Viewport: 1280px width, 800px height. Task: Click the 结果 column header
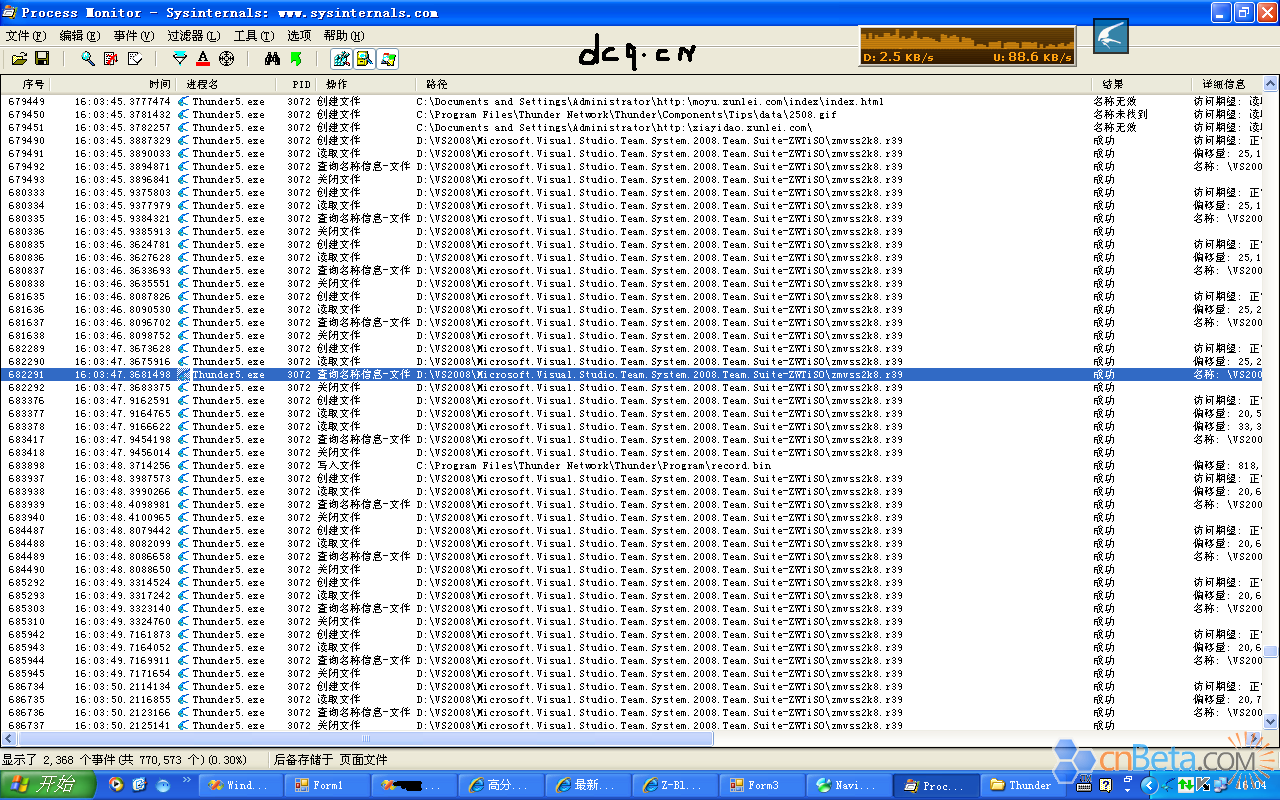(x=1141, y=84)
